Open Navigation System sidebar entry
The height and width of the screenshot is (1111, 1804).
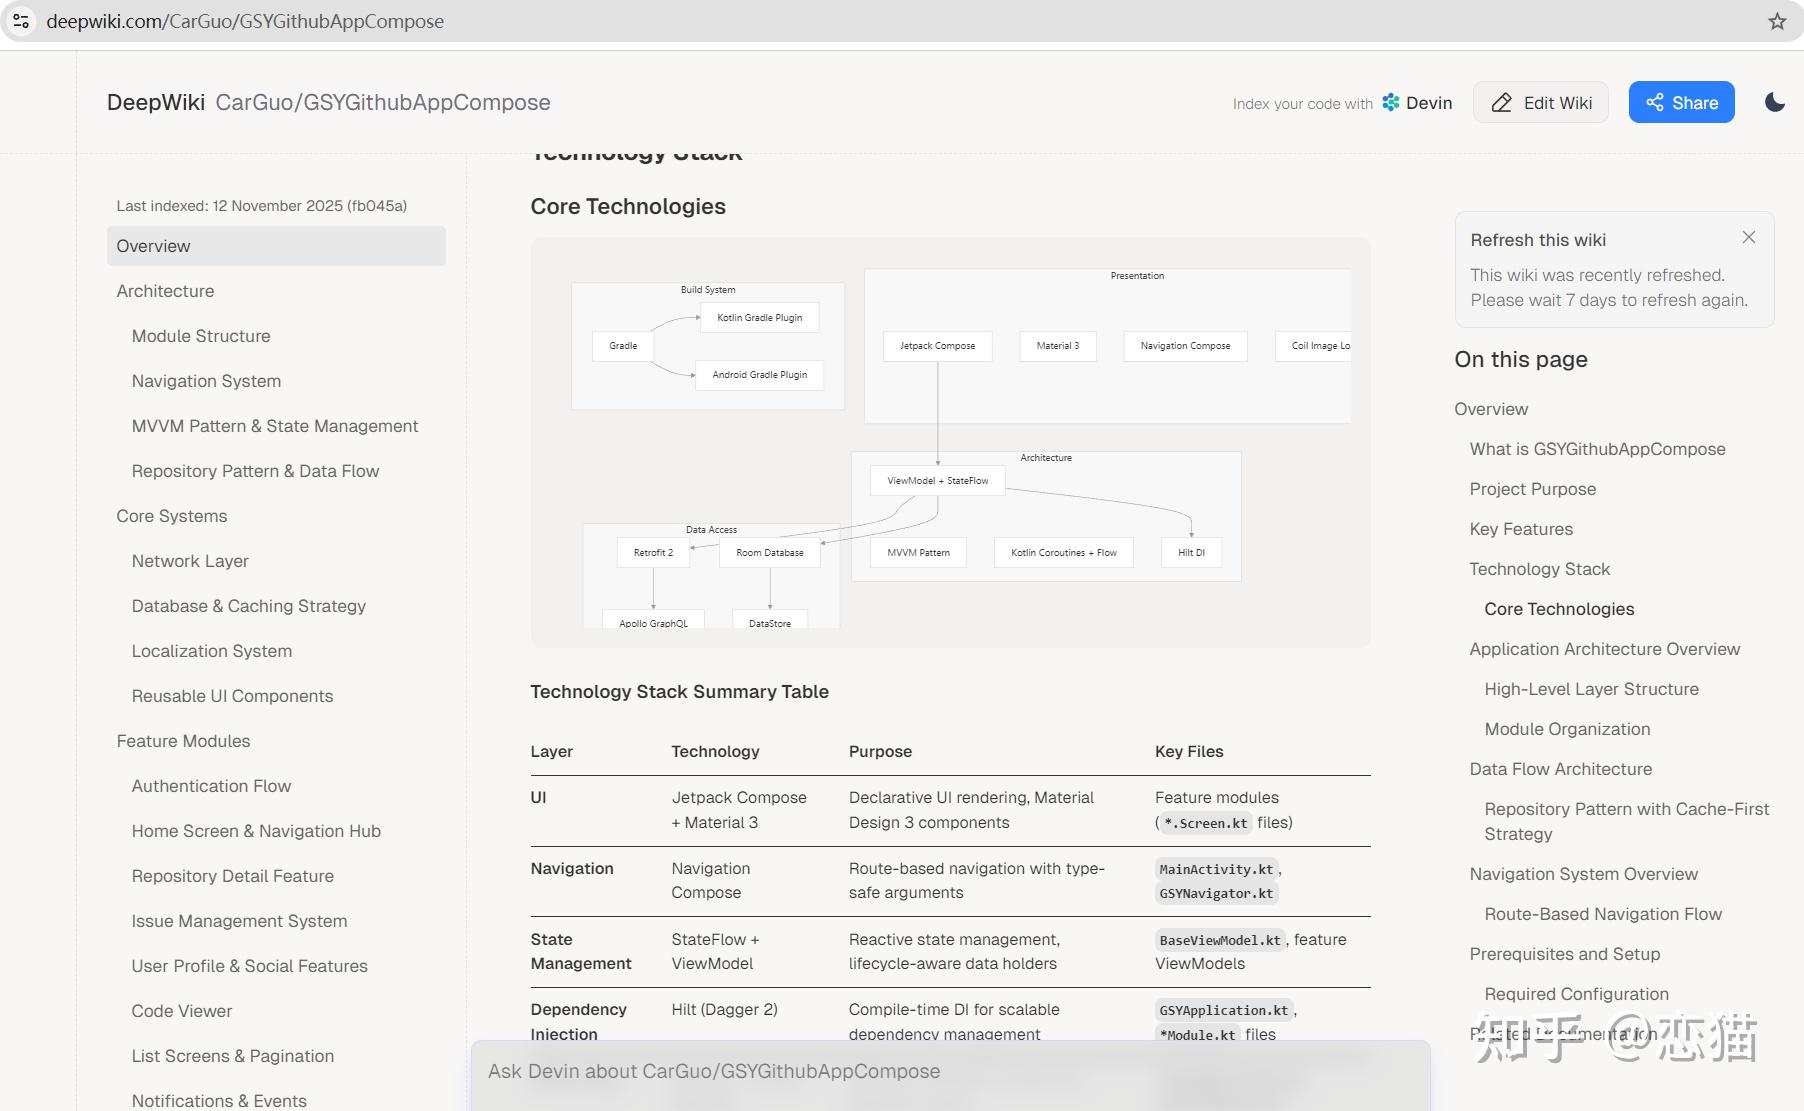pyautogui.click(x=206, y=381)
